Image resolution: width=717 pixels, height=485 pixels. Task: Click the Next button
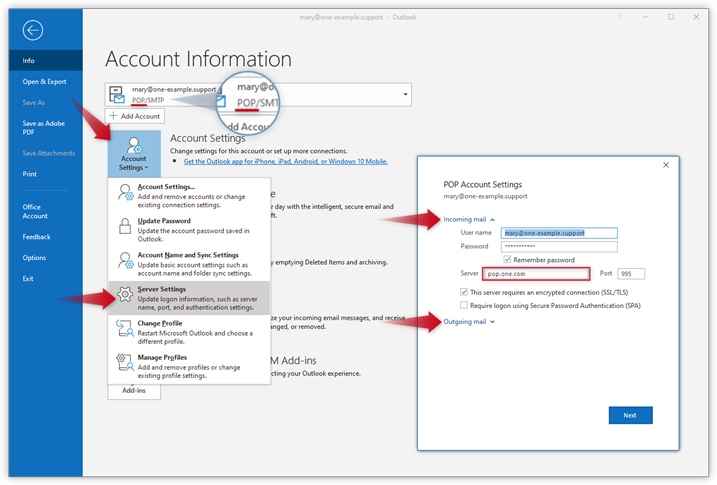point(630,415)
